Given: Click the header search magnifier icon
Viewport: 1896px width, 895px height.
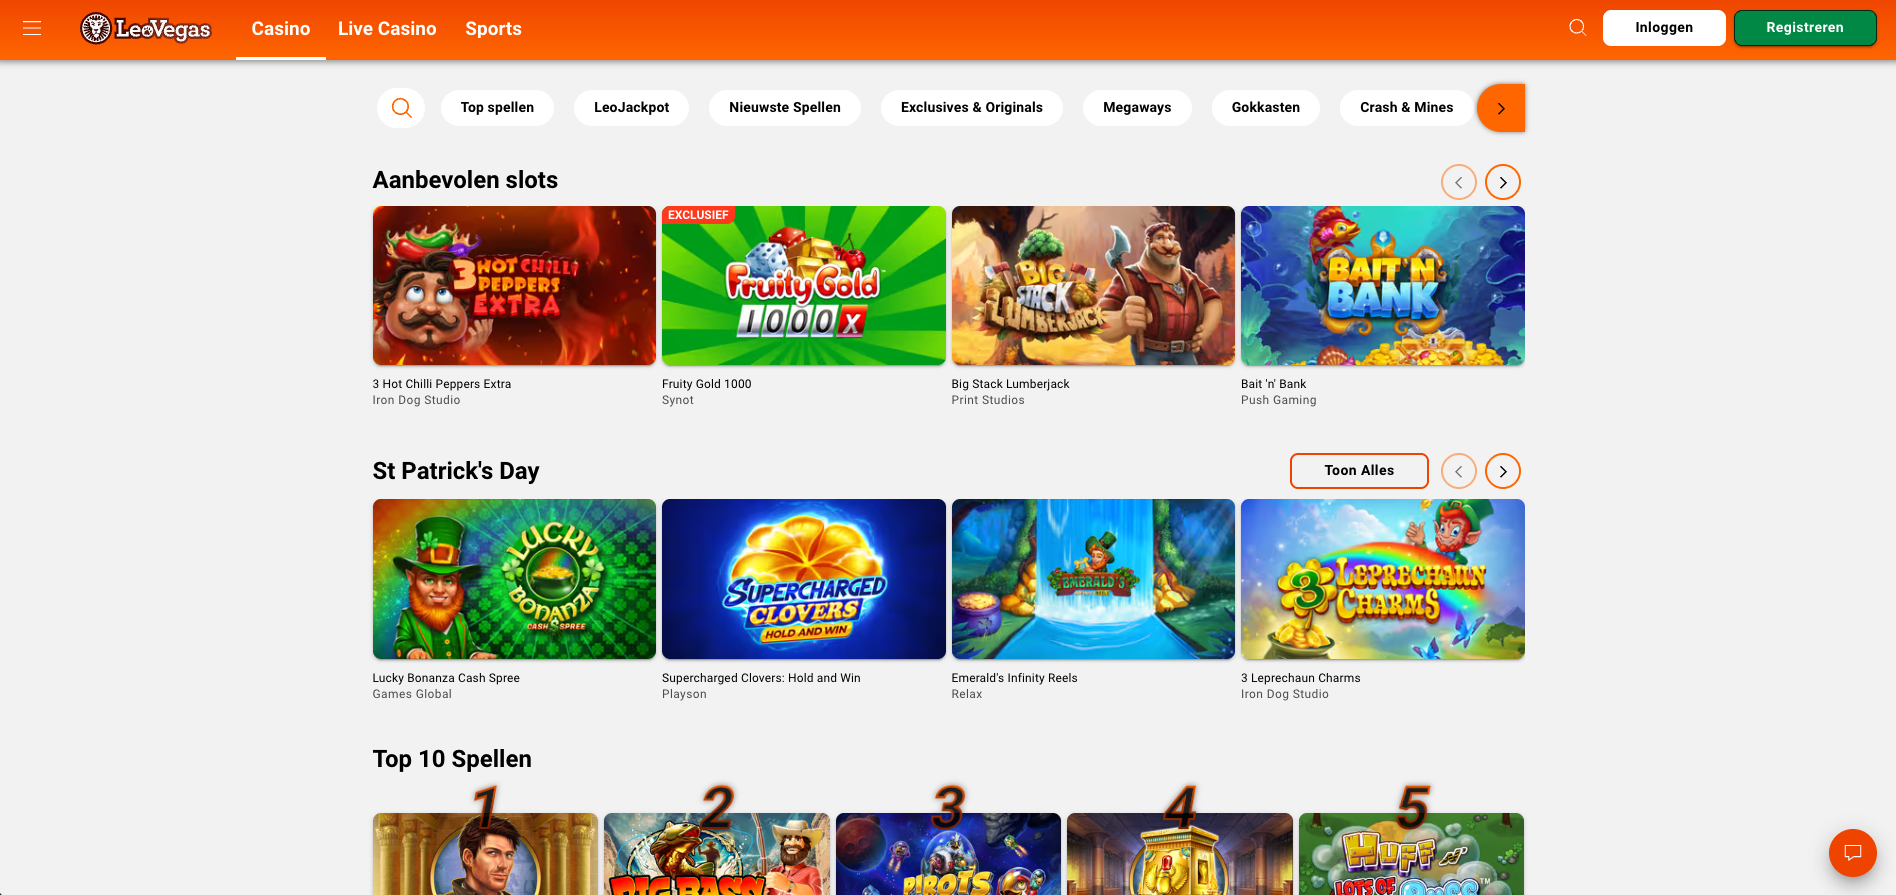Looking at the screenshot, I should tap(1577, 27).
